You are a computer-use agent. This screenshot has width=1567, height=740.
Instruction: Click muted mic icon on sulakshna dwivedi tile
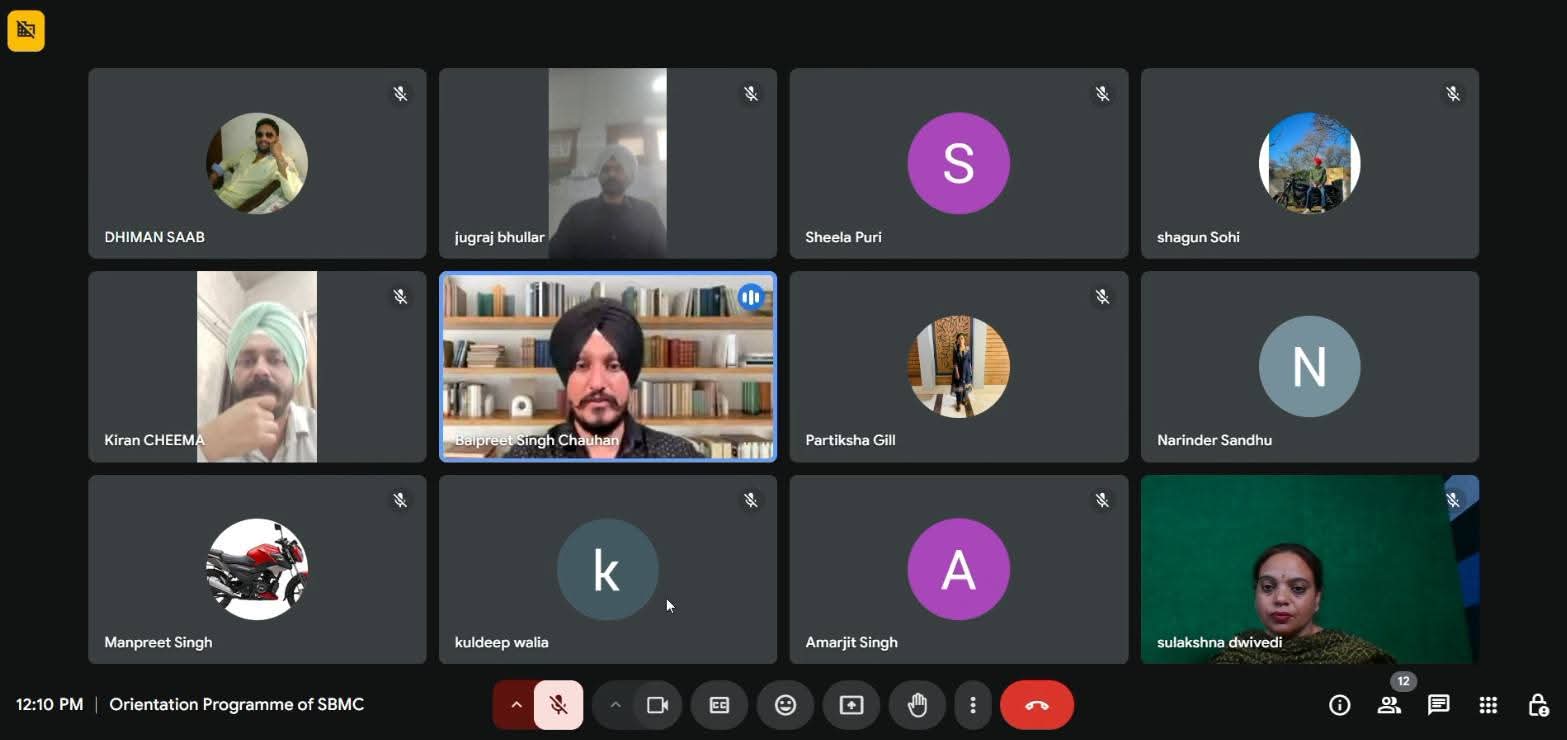pos(1453,499)
